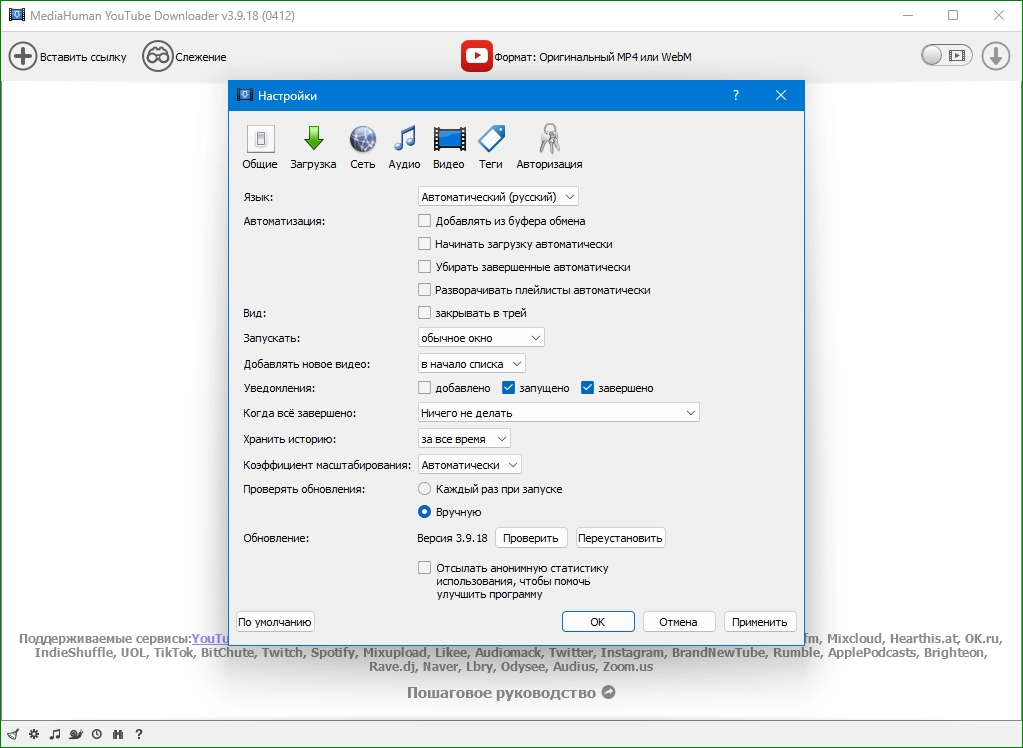Click the broom clear-list icon in status bar

(x=13, y=734)
